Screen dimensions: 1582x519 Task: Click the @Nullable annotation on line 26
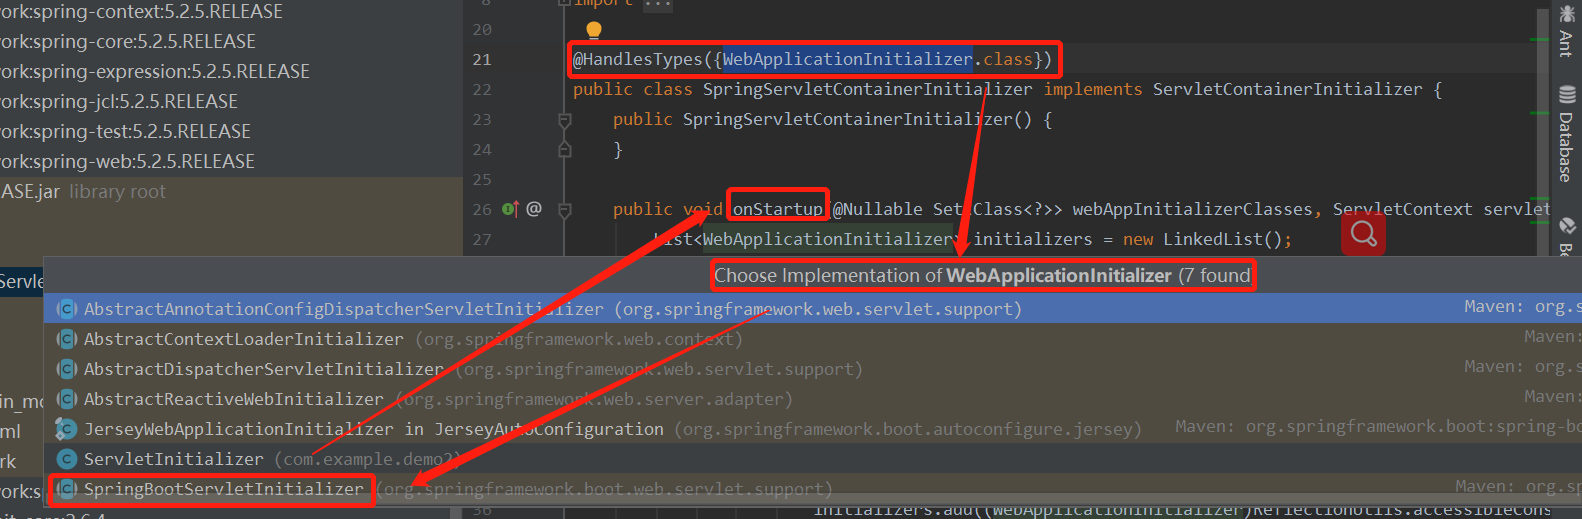[877, 209]
